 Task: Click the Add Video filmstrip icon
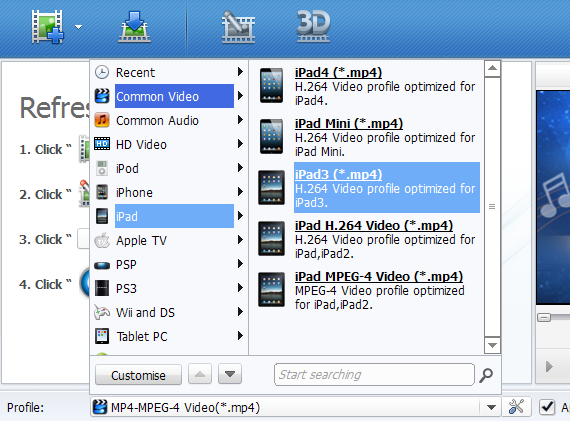point(47,27)
